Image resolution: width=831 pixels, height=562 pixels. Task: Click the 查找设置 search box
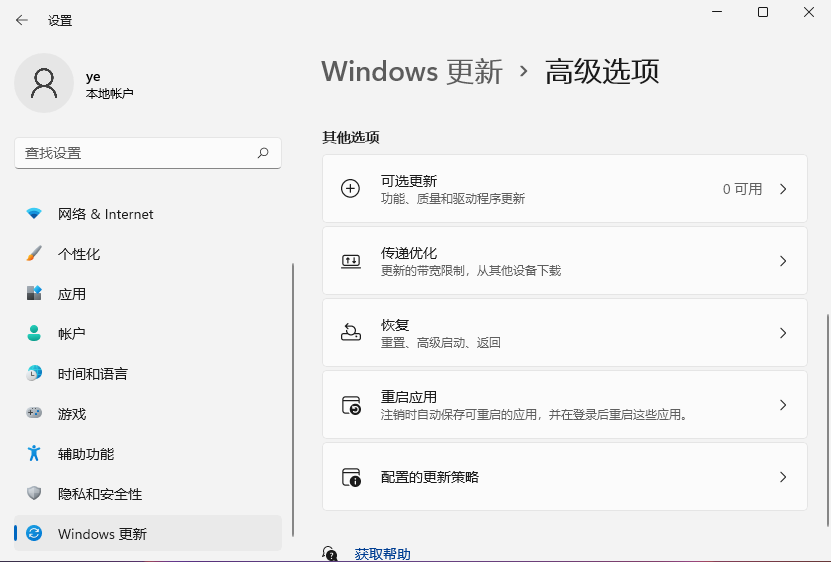coord(148,153)
